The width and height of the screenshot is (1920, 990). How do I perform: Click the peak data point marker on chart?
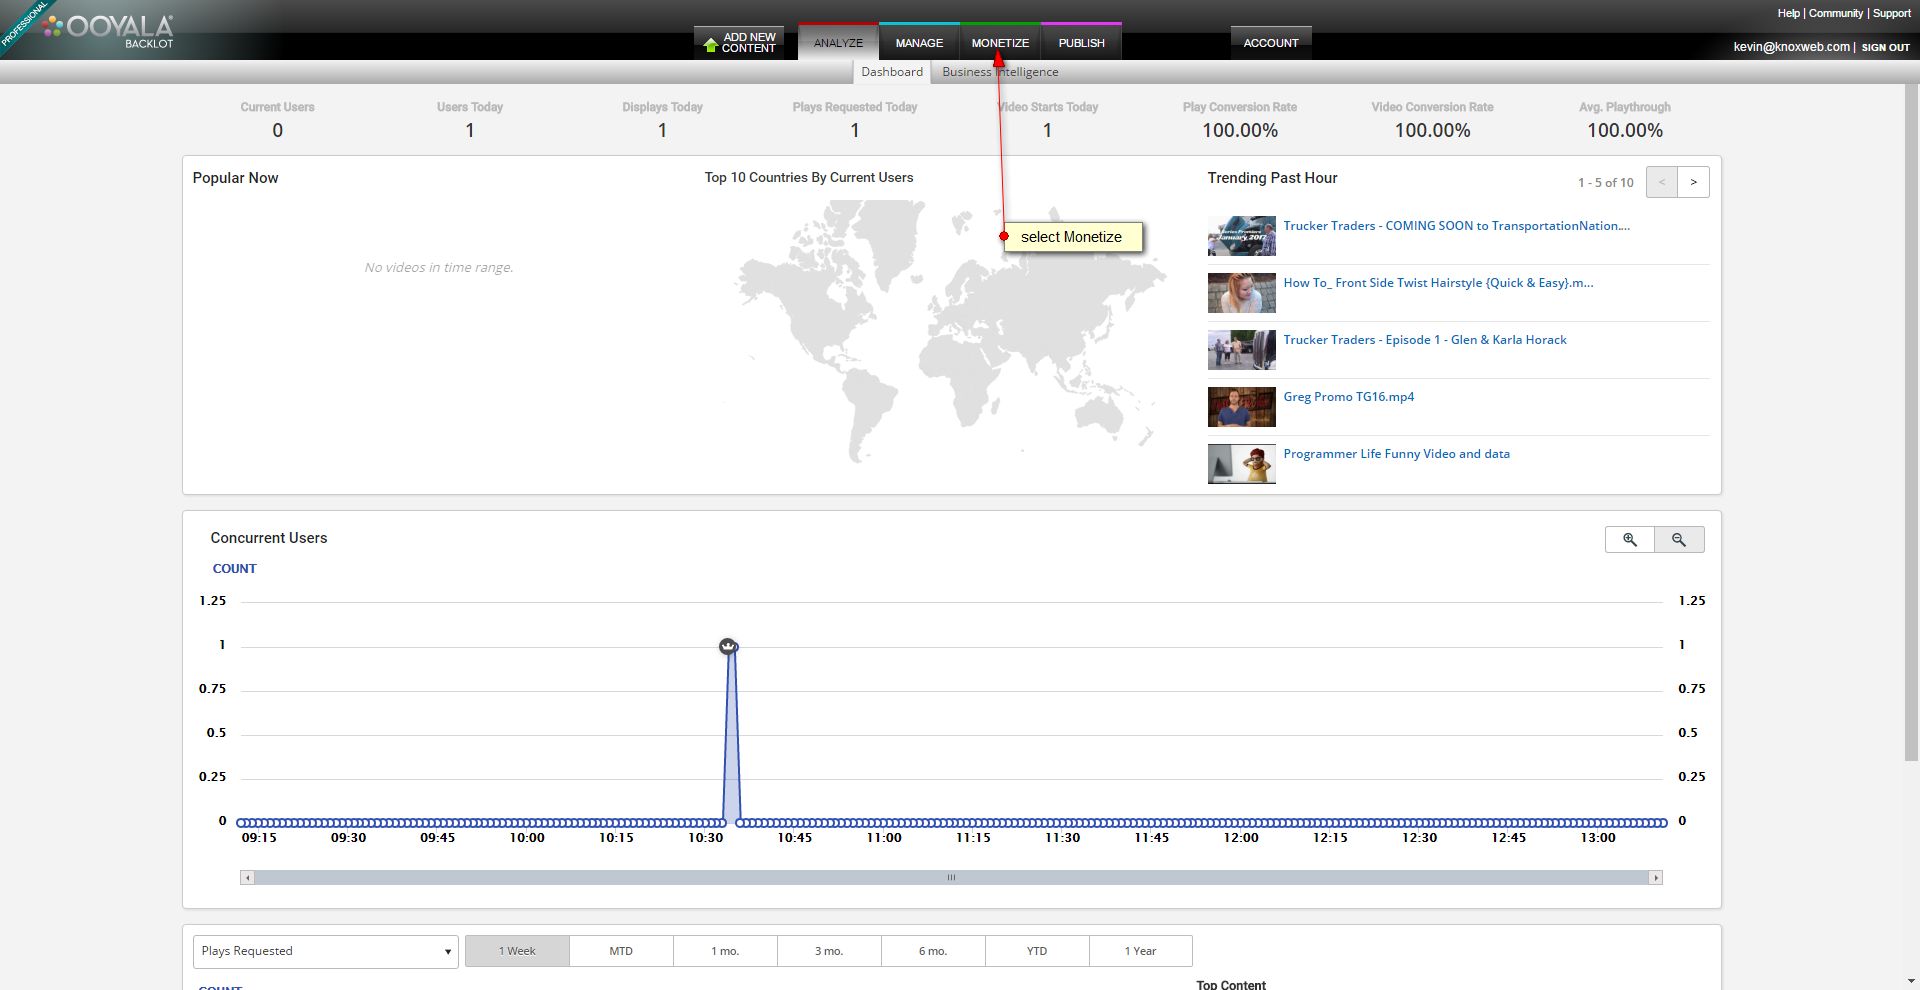coord(728,646)
